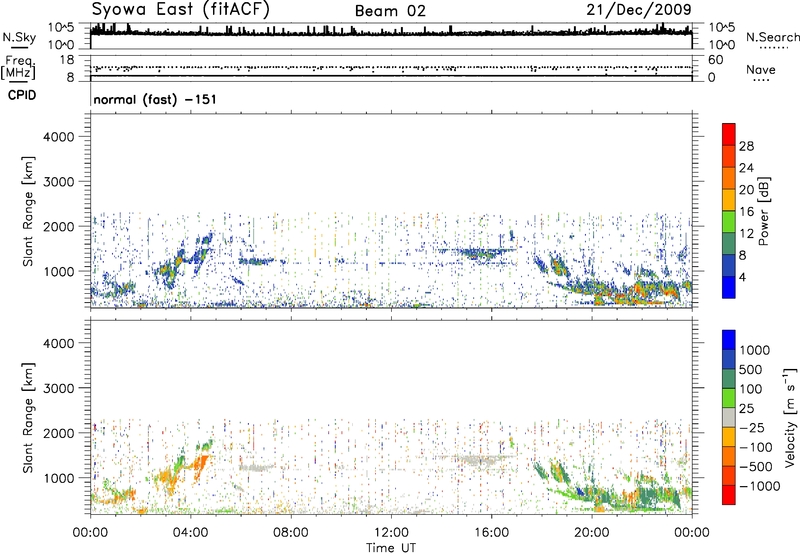Click '1000' on velocity panel range axis
800x554 pixels.
coord(59,478)
